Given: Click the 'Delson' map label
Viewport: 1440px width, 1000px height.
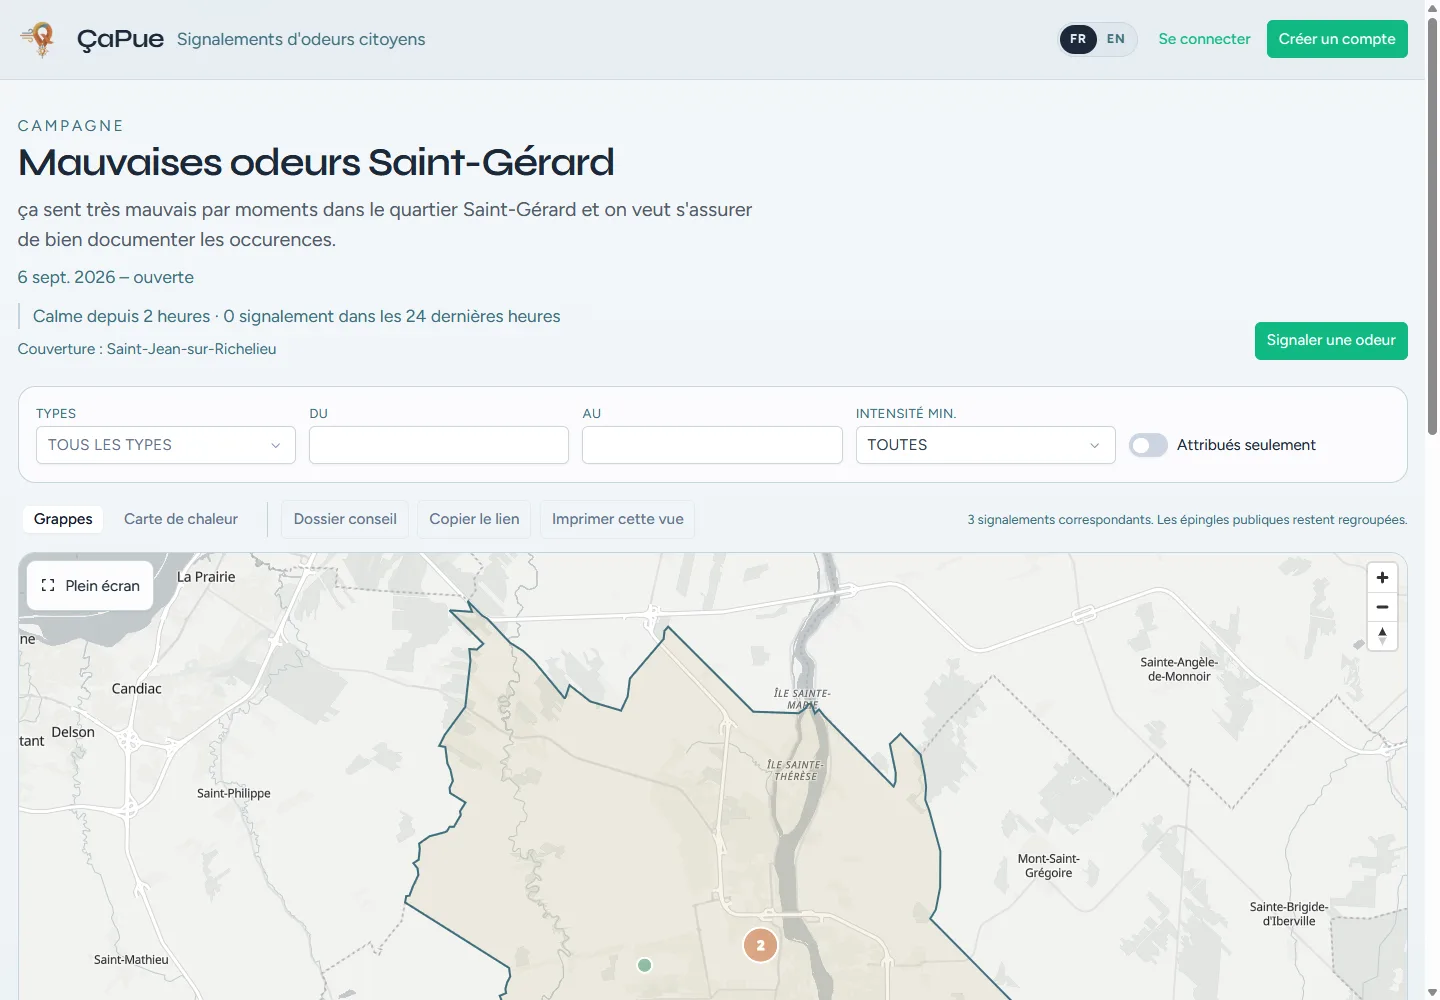Looking at the screenshot, I should 73,732.
